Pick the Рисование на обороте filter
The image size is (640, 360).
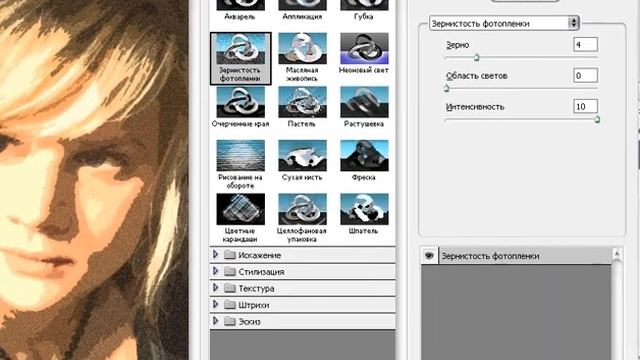point(240,156)
